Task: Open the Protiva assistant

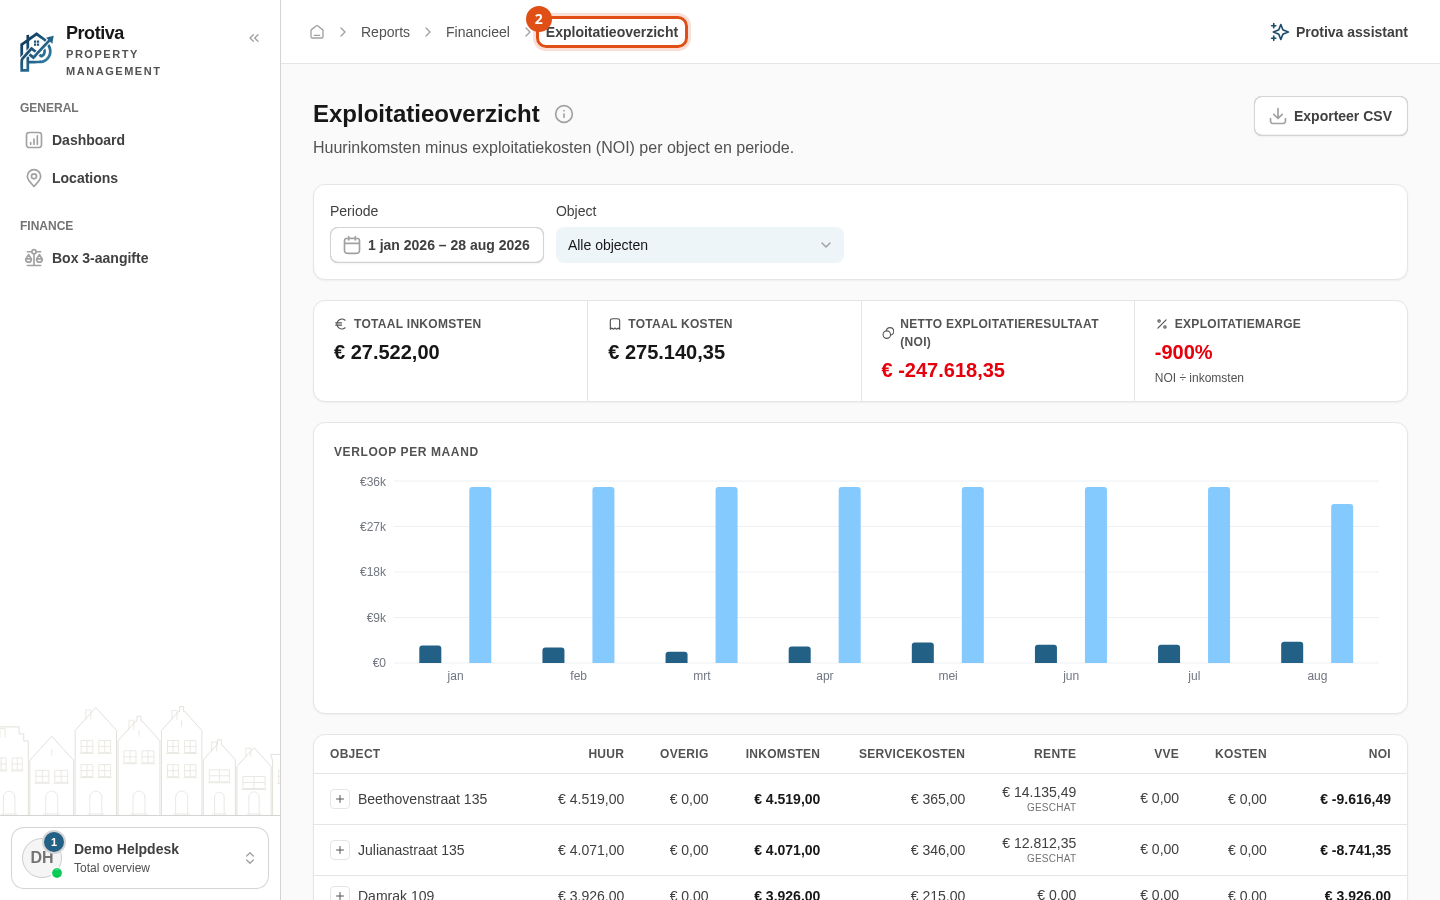Action: point(1338,32)
